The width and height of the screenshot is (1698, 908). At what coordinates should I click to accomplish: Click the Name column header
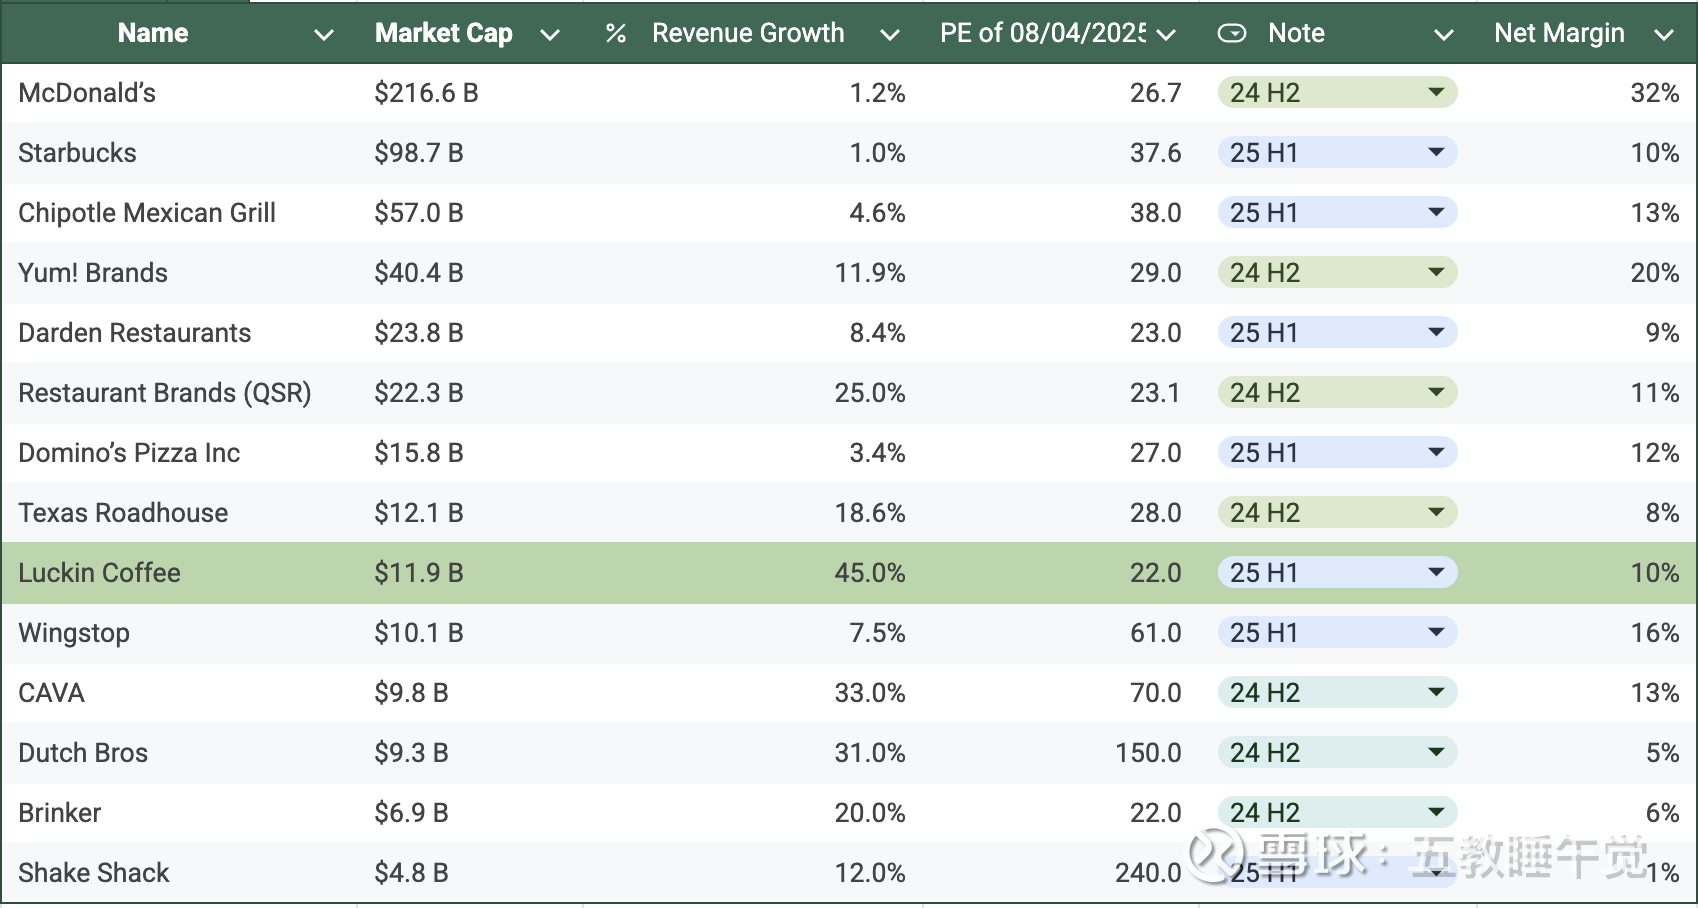click(153, 33)
